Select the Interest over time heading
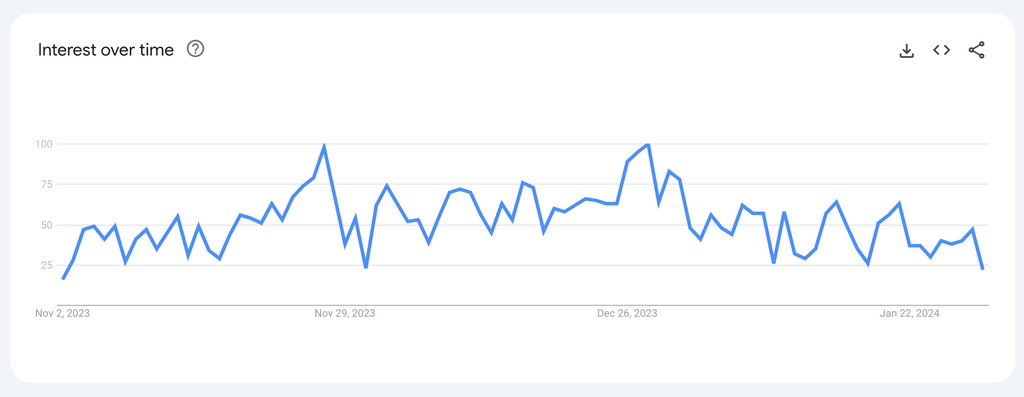This screenshot has width=1024, height=397. click(x=106, y=50)
